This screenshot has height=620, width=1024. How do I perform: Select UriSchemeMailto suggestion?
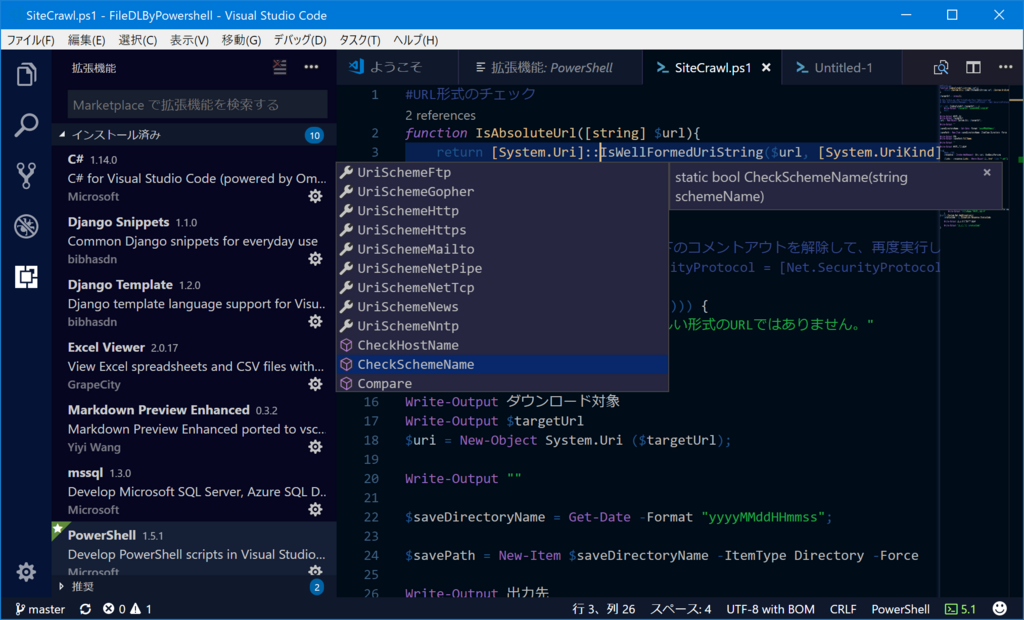[x=502, y=249]
